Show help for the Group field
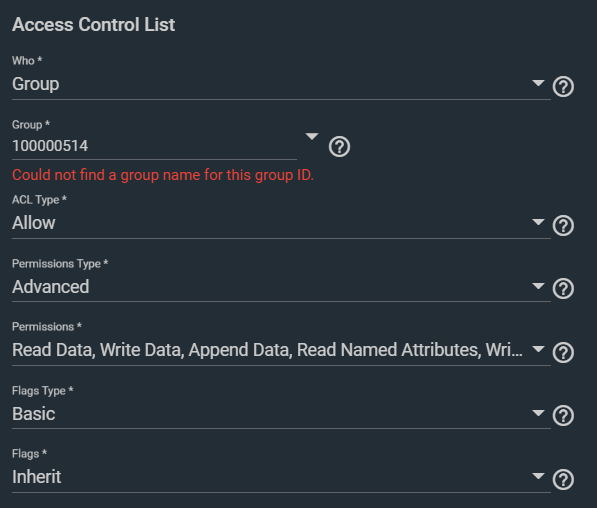 pos(339,147)
